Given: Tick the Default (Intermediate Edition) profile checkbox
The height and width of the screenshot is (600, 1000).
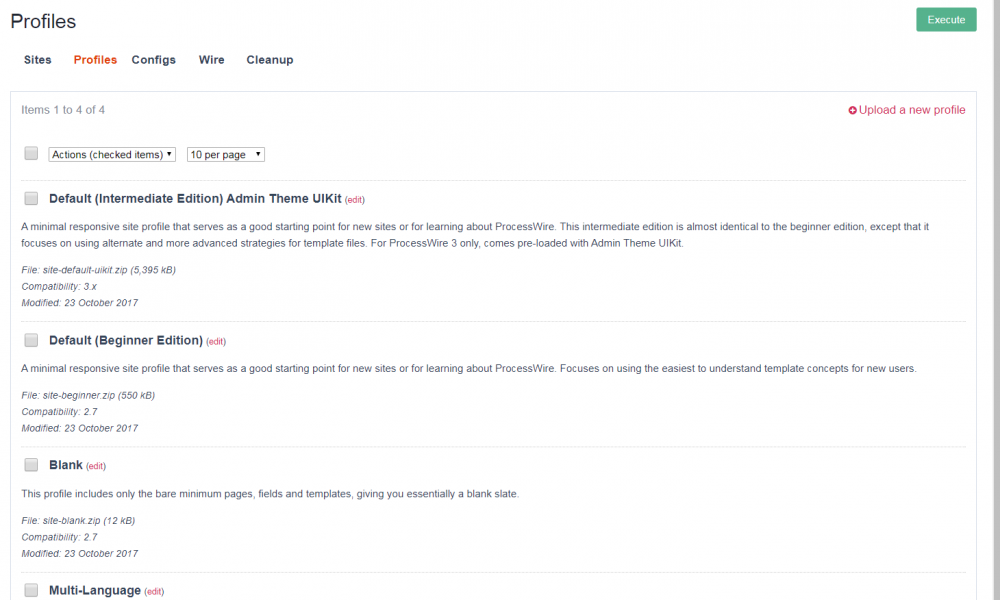Looking at the screenshot, I should pyautogui.click(x=31, y=199).
